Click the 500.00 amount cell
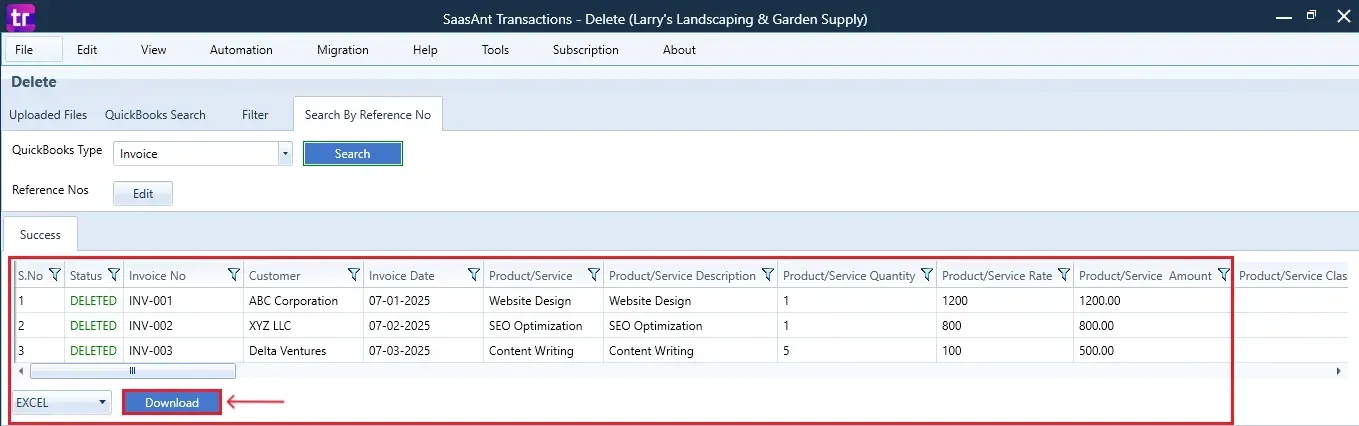This screenshot has height=426, width=1359. [1153, 351]
